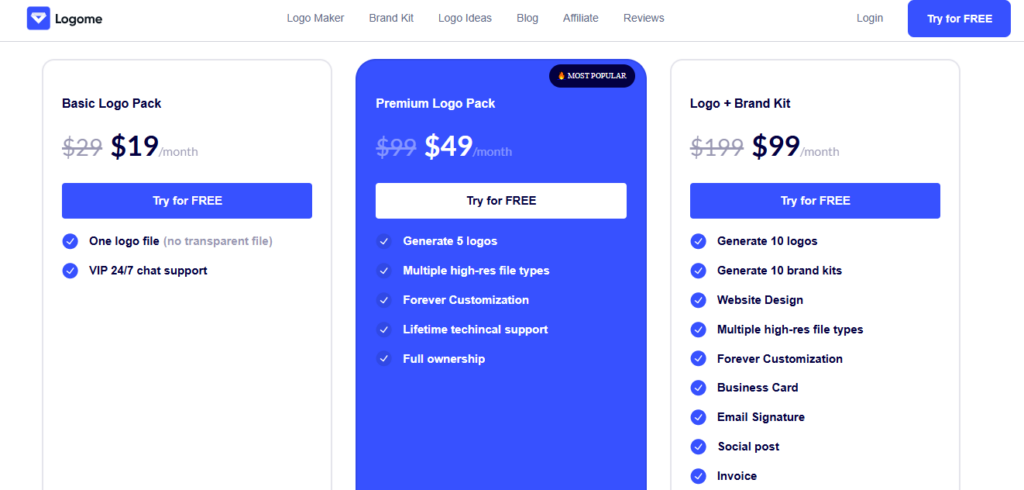Viewport: 1024px width, 490px height.
Task: Click checkmark icon beside Email Signature
Action: point(698,417)
